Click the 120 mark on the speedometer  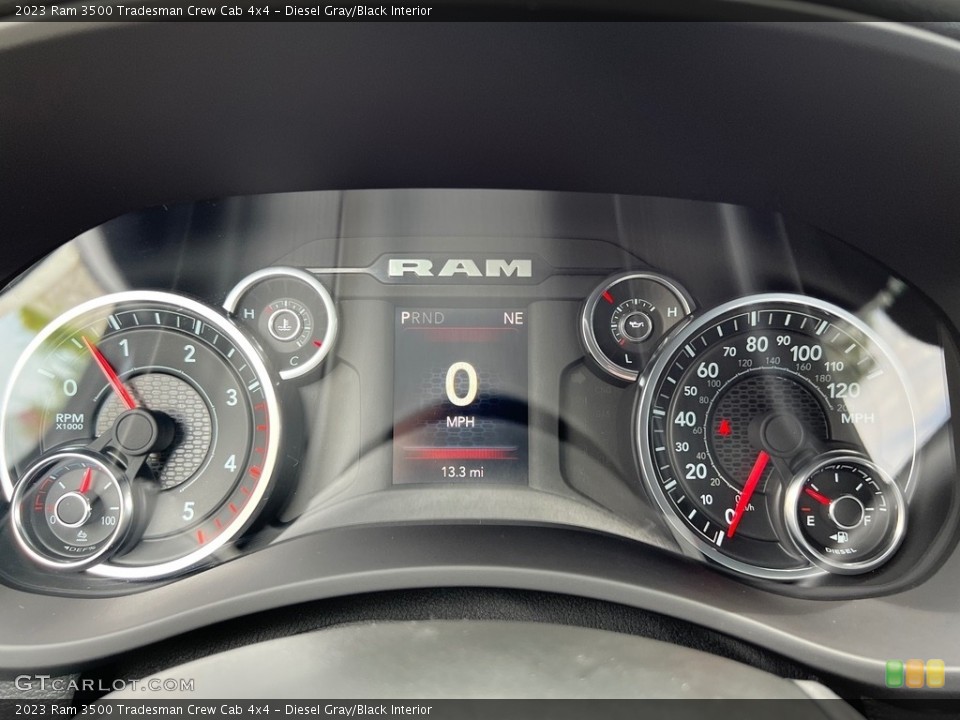click(843, 390)
